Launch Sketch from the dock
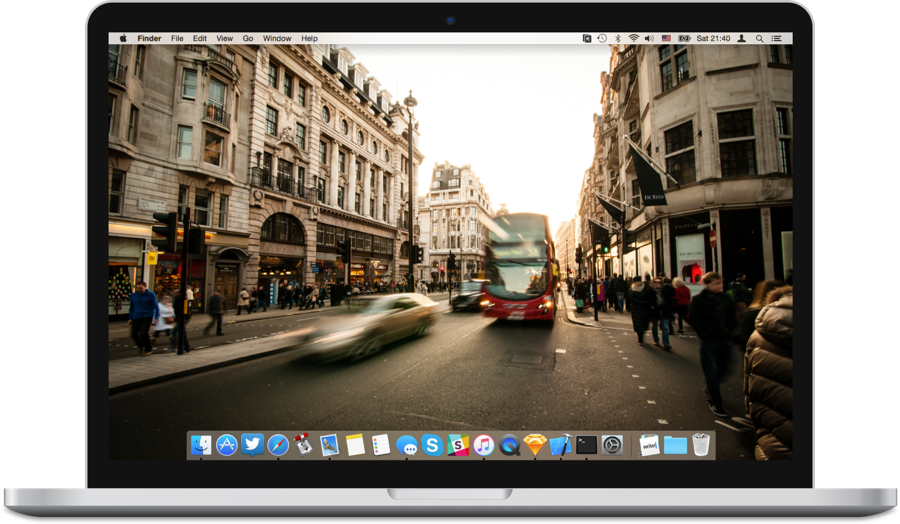The width and height of the screenshot is (900, 524). (x=535, y=445)
